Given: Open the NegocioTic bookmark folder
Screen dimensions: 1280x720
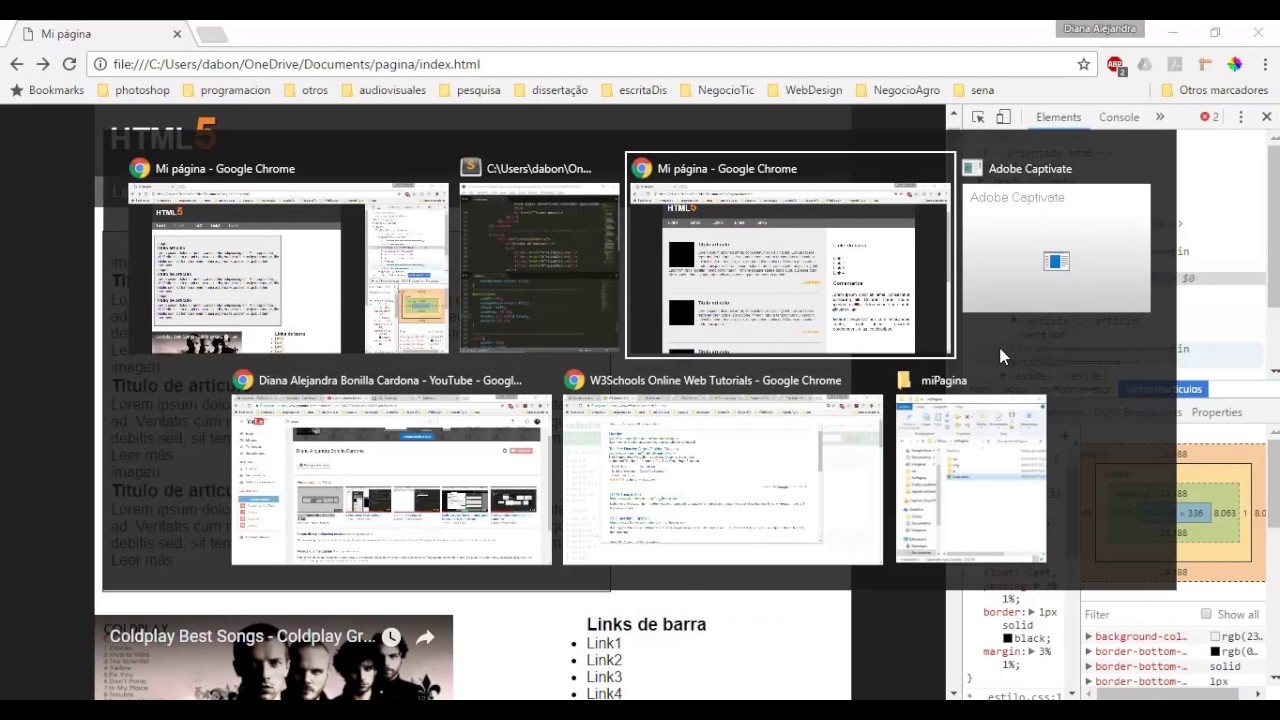Looking at the screenshot, I should (x=716, y=90).
